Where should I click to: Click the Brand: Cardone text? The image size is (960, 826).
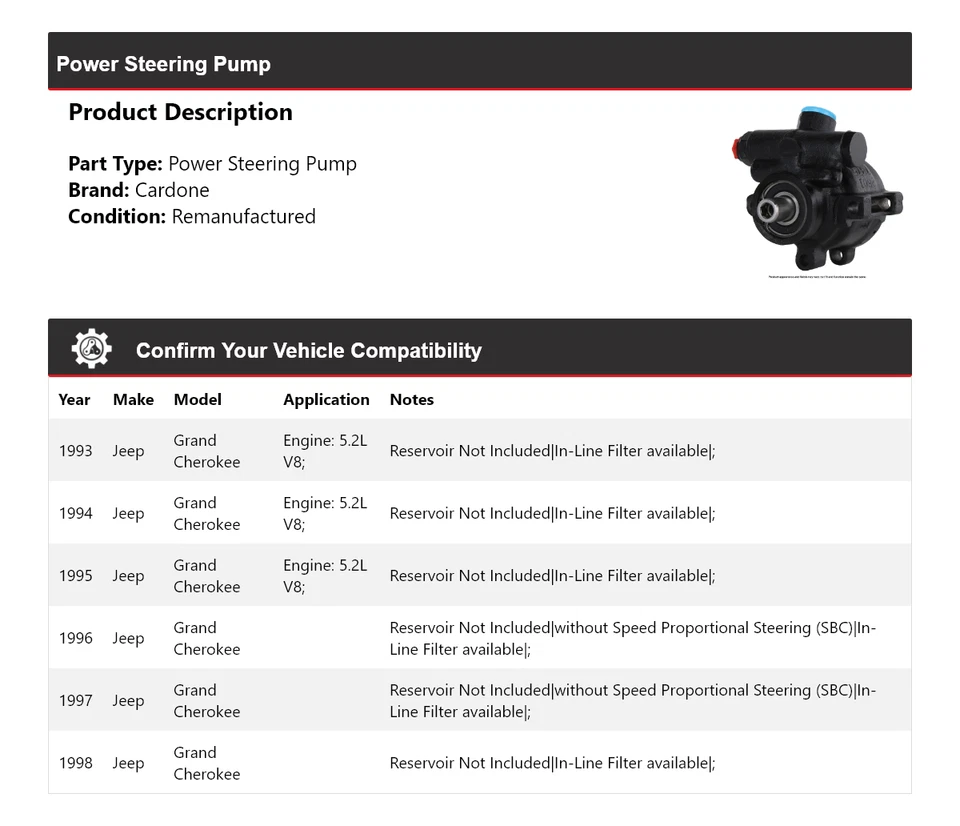pyautogui.click(x=139, y=190)
